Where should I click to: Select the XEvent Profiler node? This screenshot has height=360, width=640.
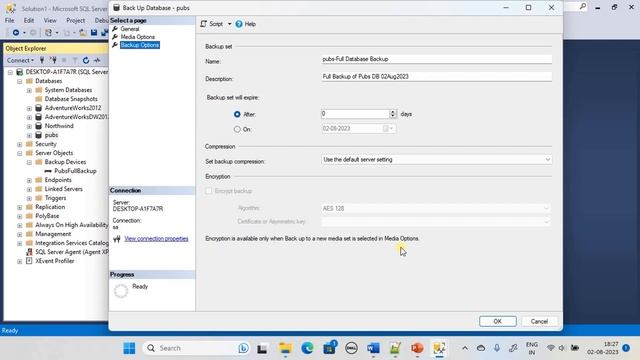(55, 261)
